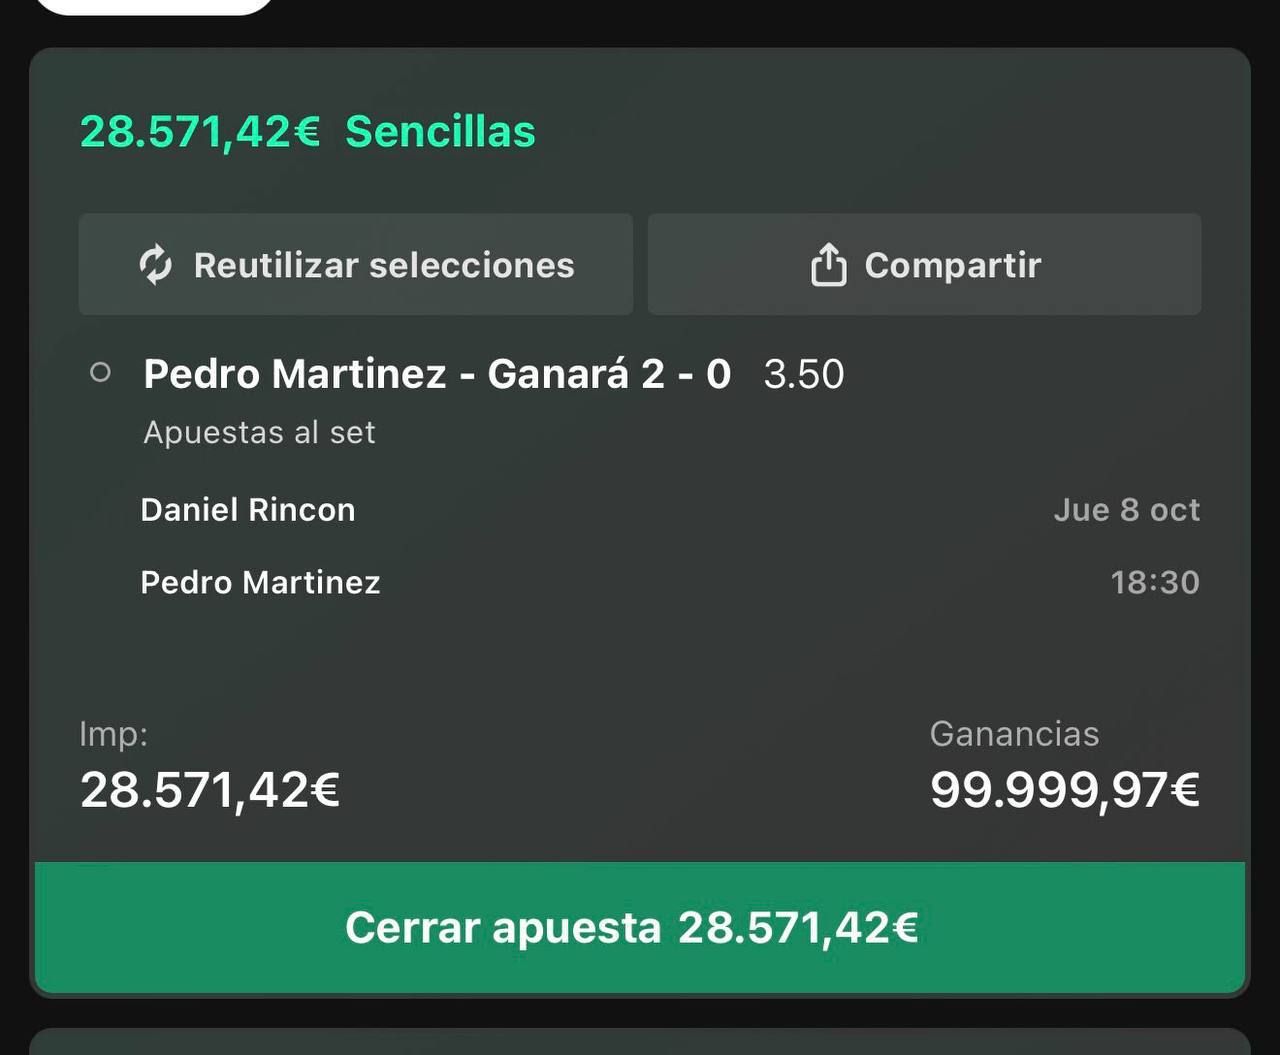Click Reutilizar selecciones button
This screenshot has height=1055, width=1280.
pyautogui.click(x=356, y=264)
